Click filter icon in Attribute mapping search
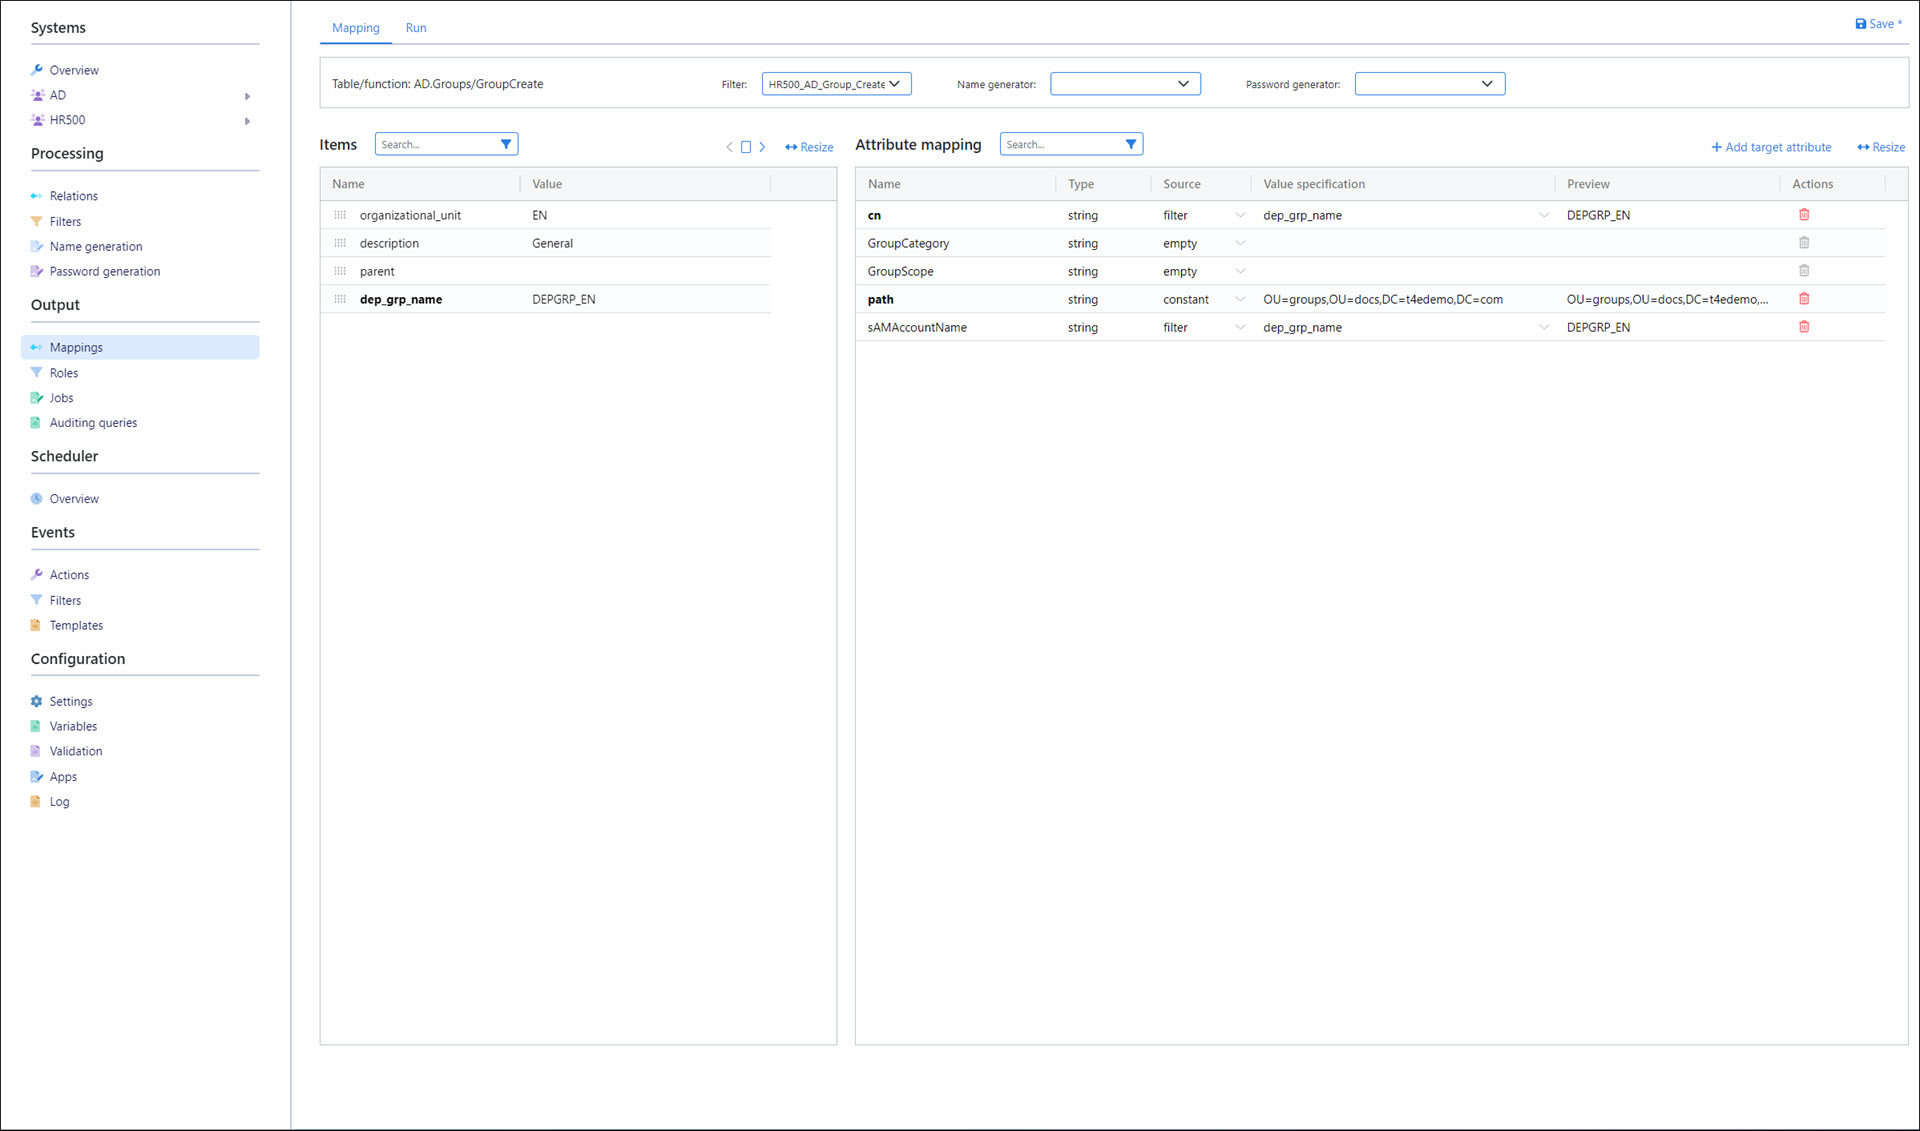1920x1131 pixels. (x=1131, y=144)
